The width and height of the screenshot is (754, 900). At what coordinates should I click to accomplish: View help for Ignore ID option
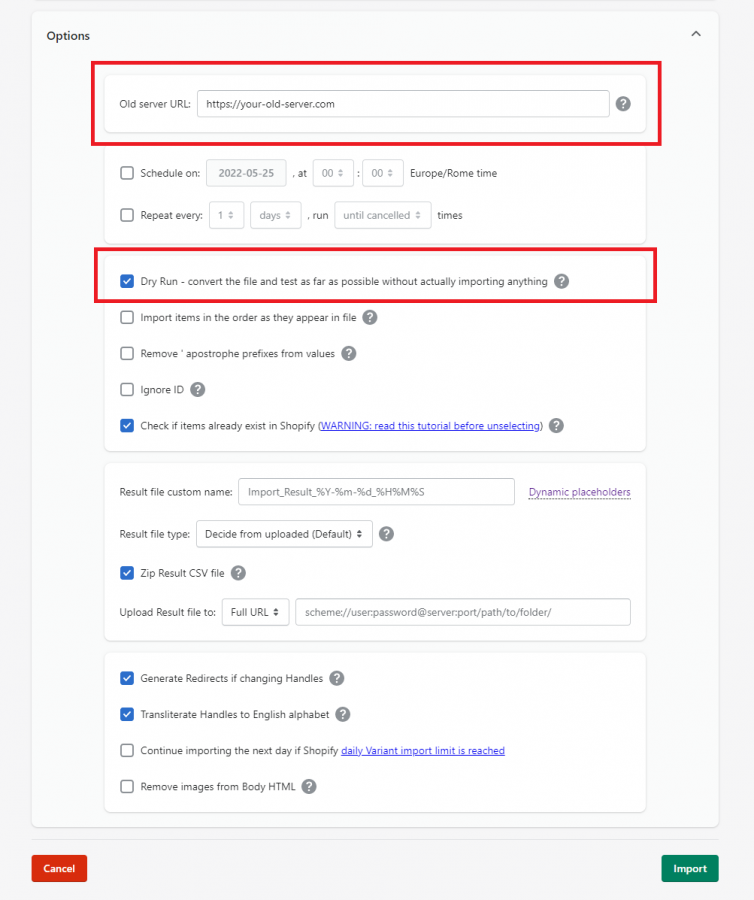(x=197, y=389)
